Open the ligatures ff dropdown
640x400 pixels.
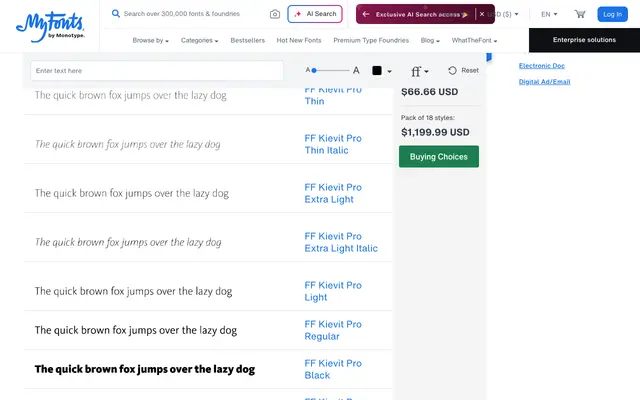tap(420, 71)
